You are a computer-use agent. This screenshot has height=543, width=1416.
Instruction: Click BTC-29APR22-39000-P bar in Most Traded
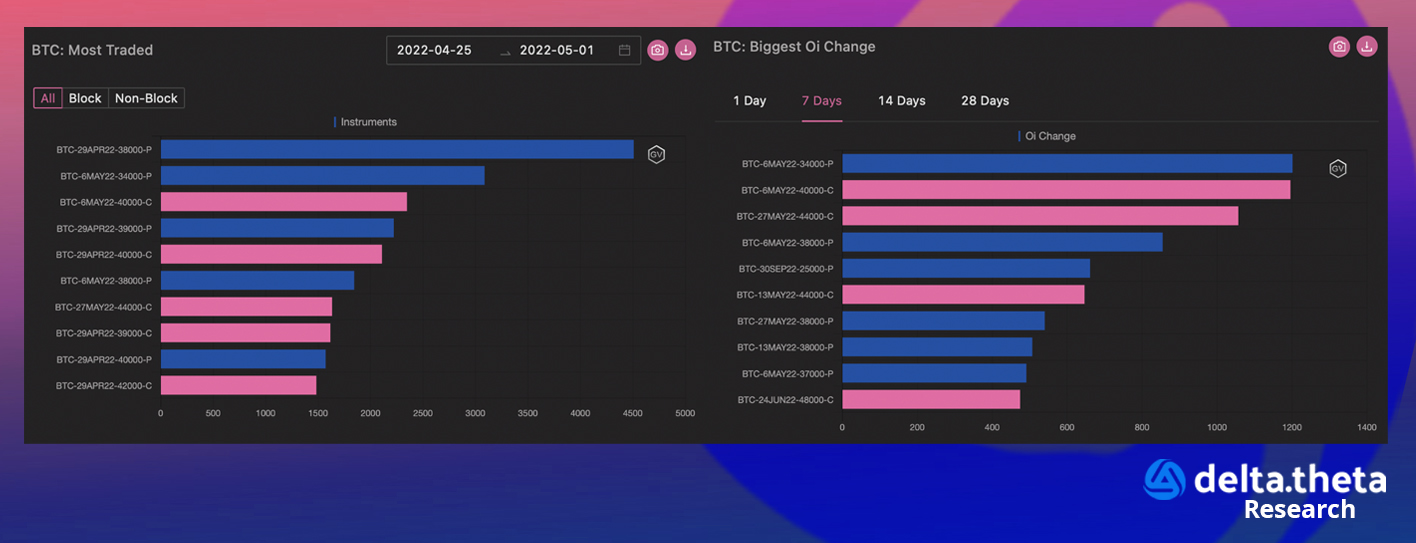[x=277, y=228]
